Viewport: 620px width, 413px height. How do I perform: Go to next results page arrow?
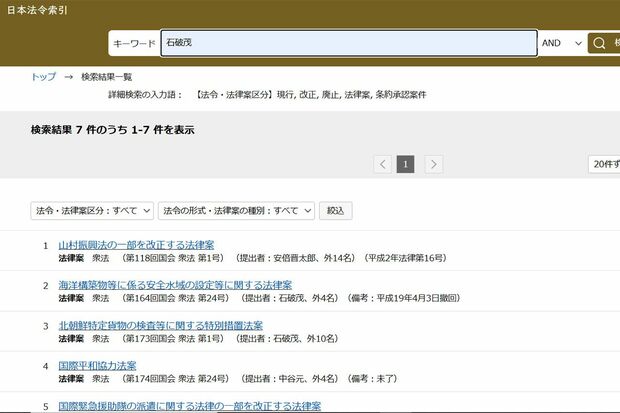click(x=434, y=164)
